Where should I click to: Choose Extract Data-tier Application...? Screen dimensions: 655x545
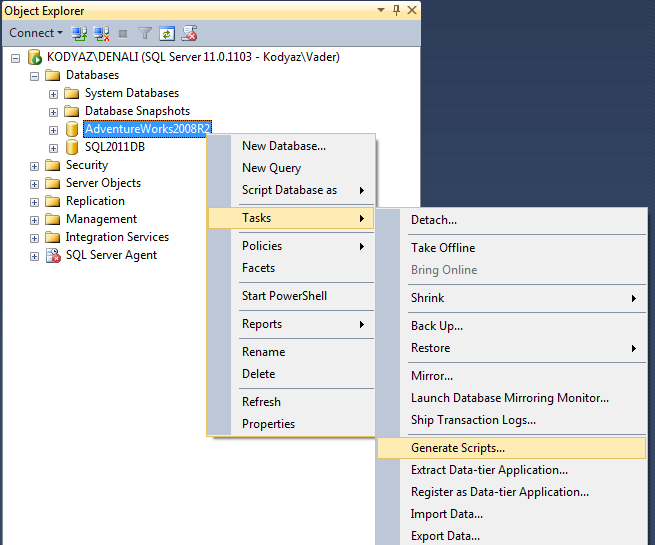click(x=511, y=470)
